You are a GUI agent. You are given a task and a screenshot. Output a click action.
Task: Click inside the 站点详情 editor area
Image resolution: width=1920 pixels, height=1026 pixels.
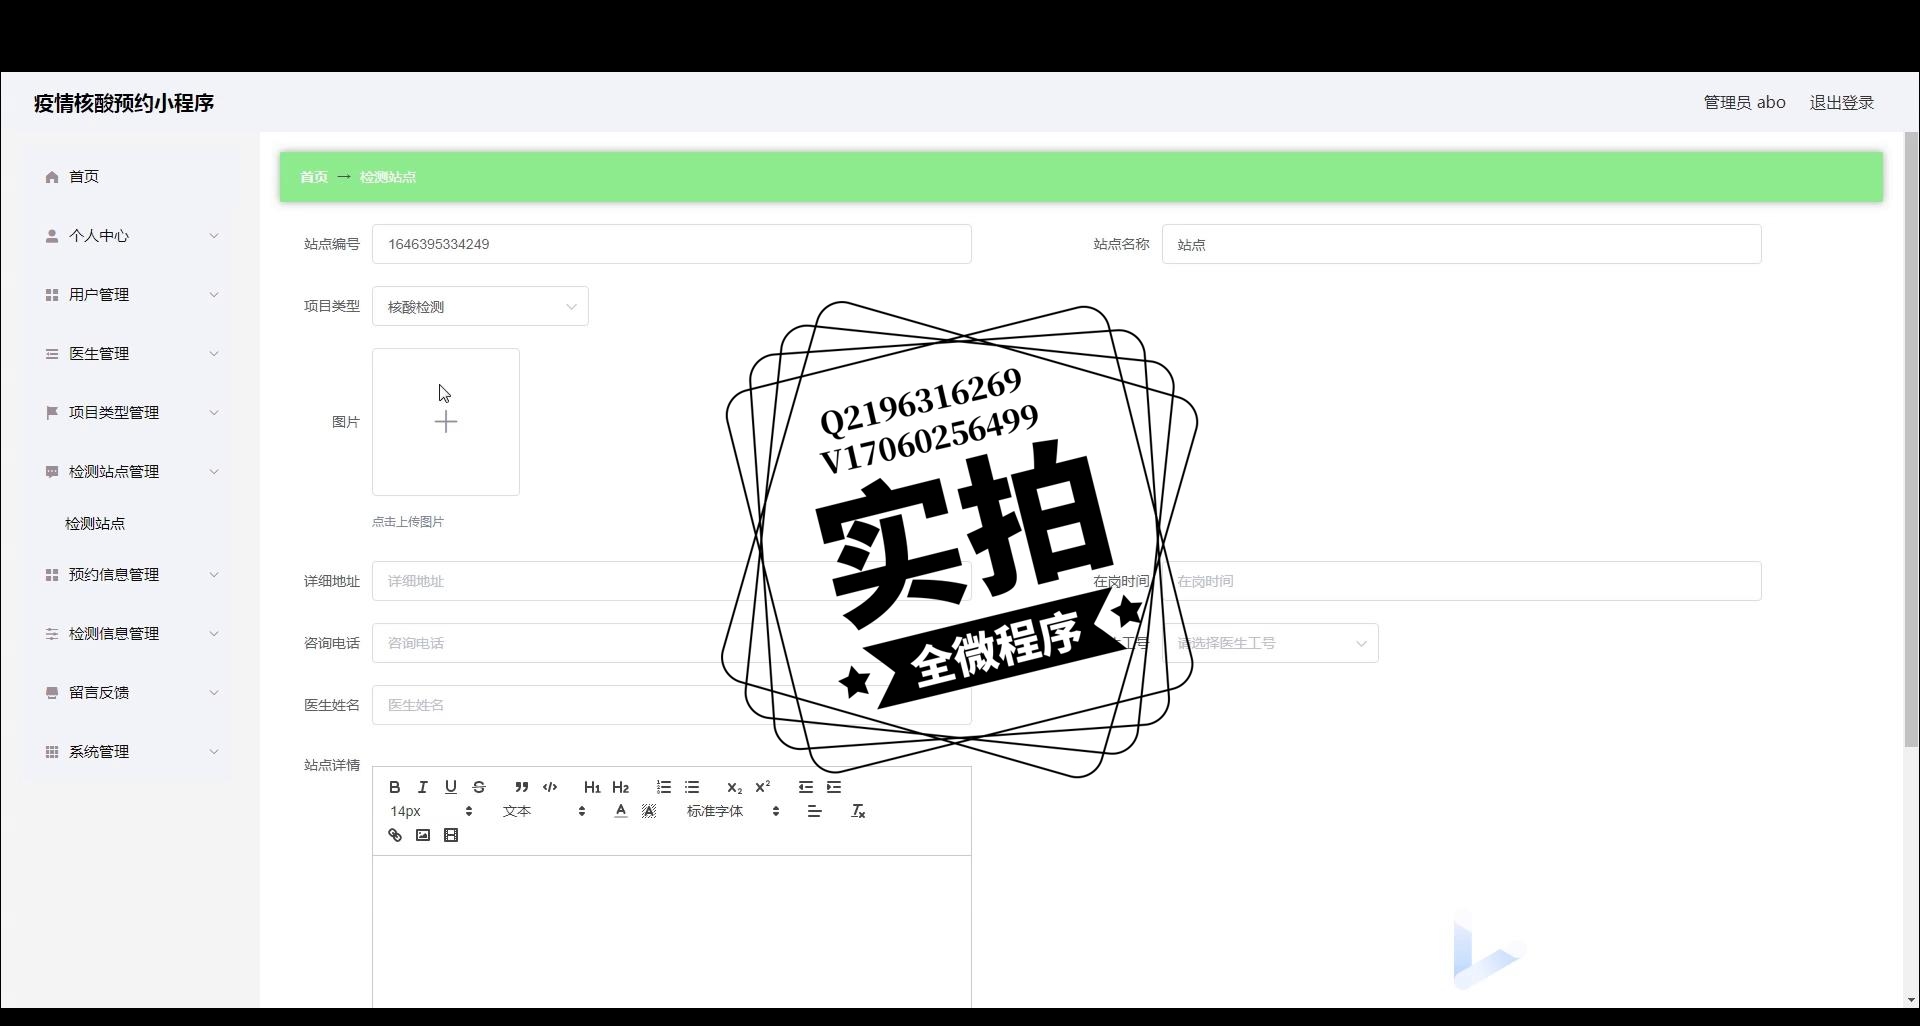coord(672,930)
